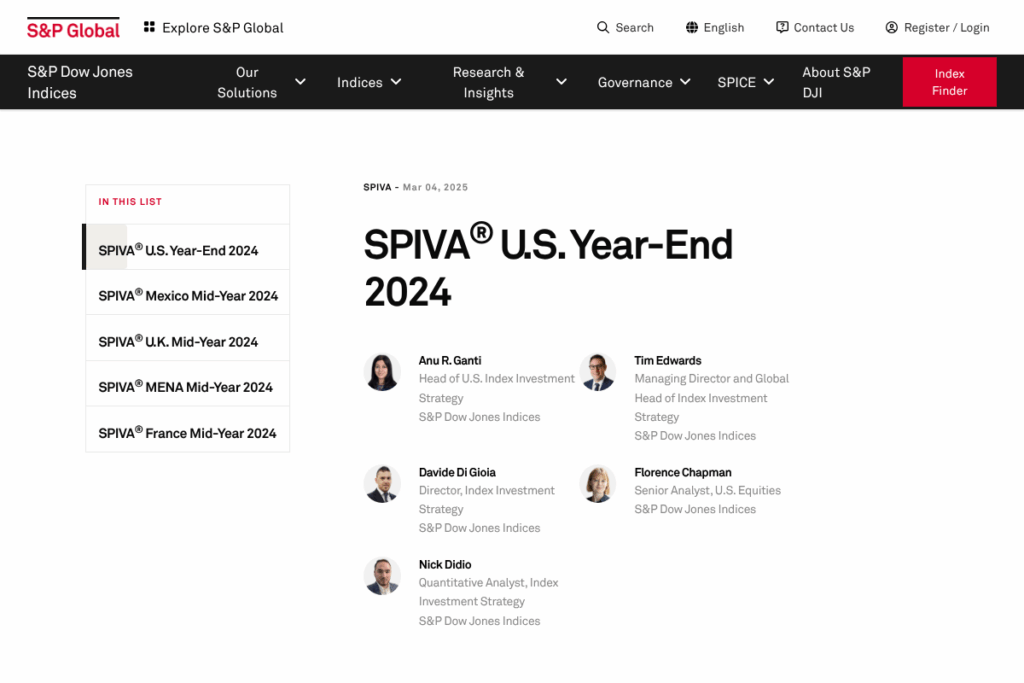Click the IN THIS LIST heading

[130, 202]
